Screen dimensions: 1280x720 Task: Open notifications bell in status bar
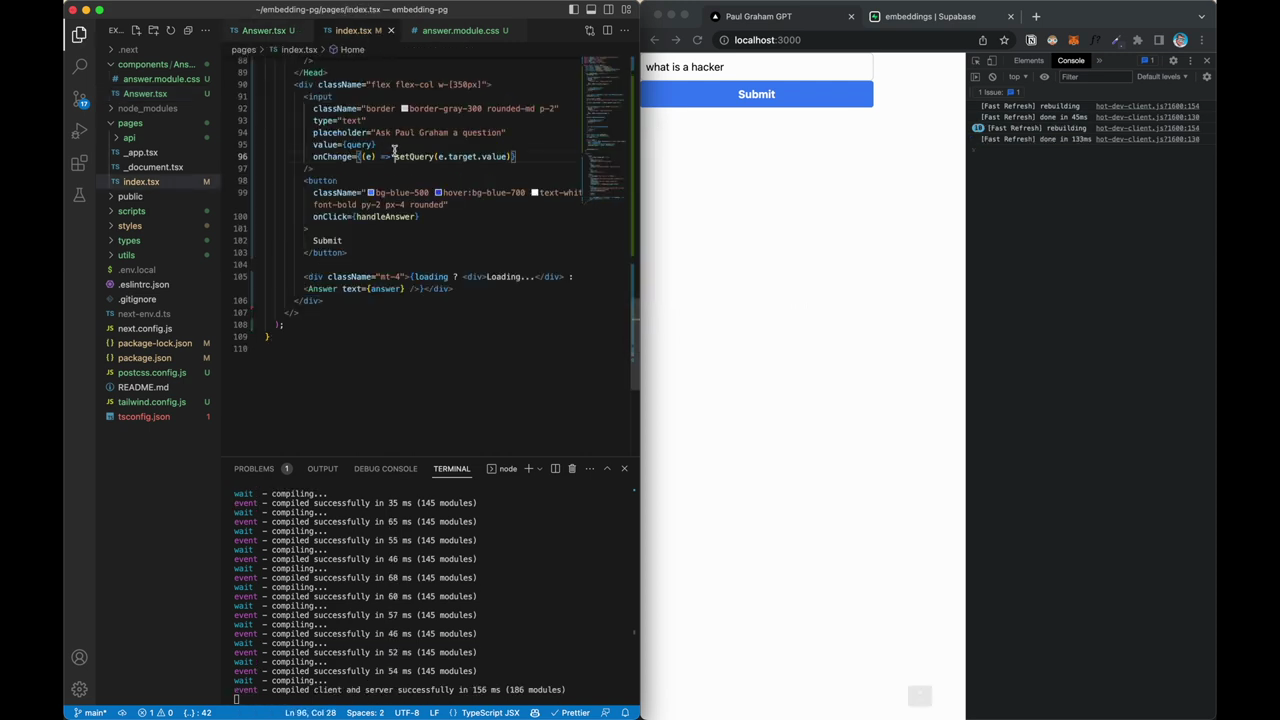(625, 713)
